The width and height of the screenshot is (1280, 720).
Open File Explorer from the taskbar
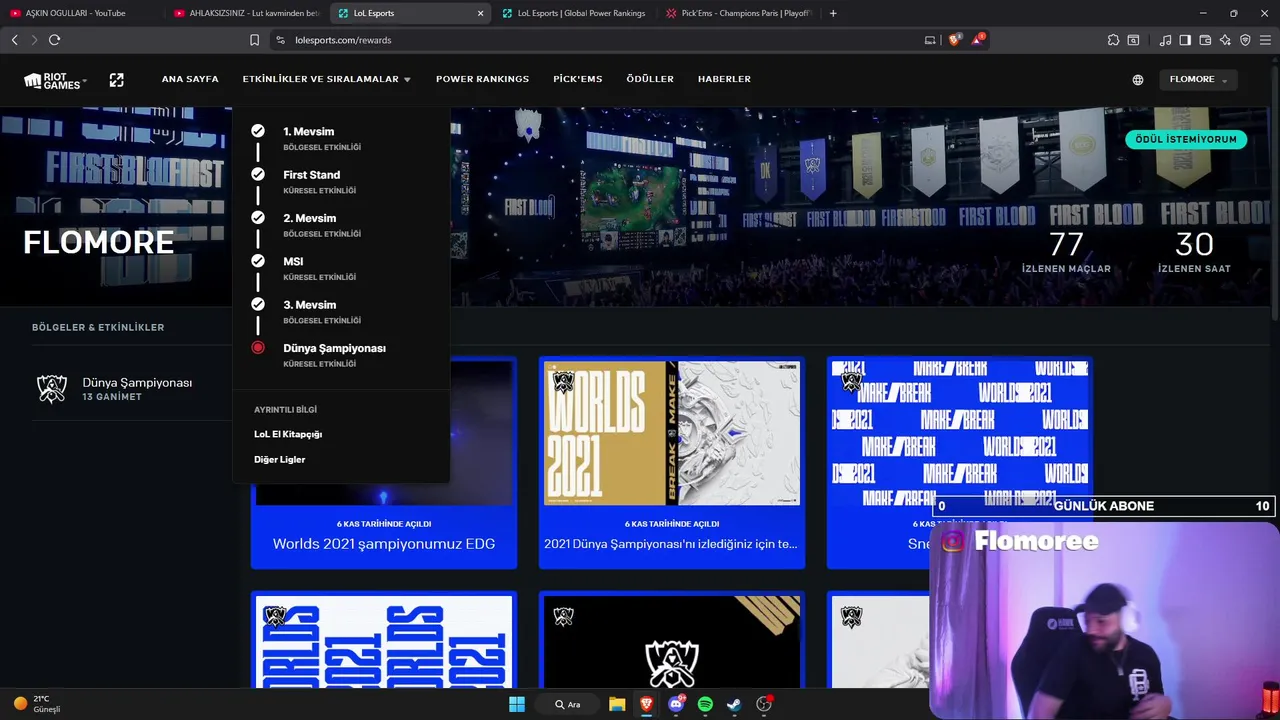pos(617,704)
